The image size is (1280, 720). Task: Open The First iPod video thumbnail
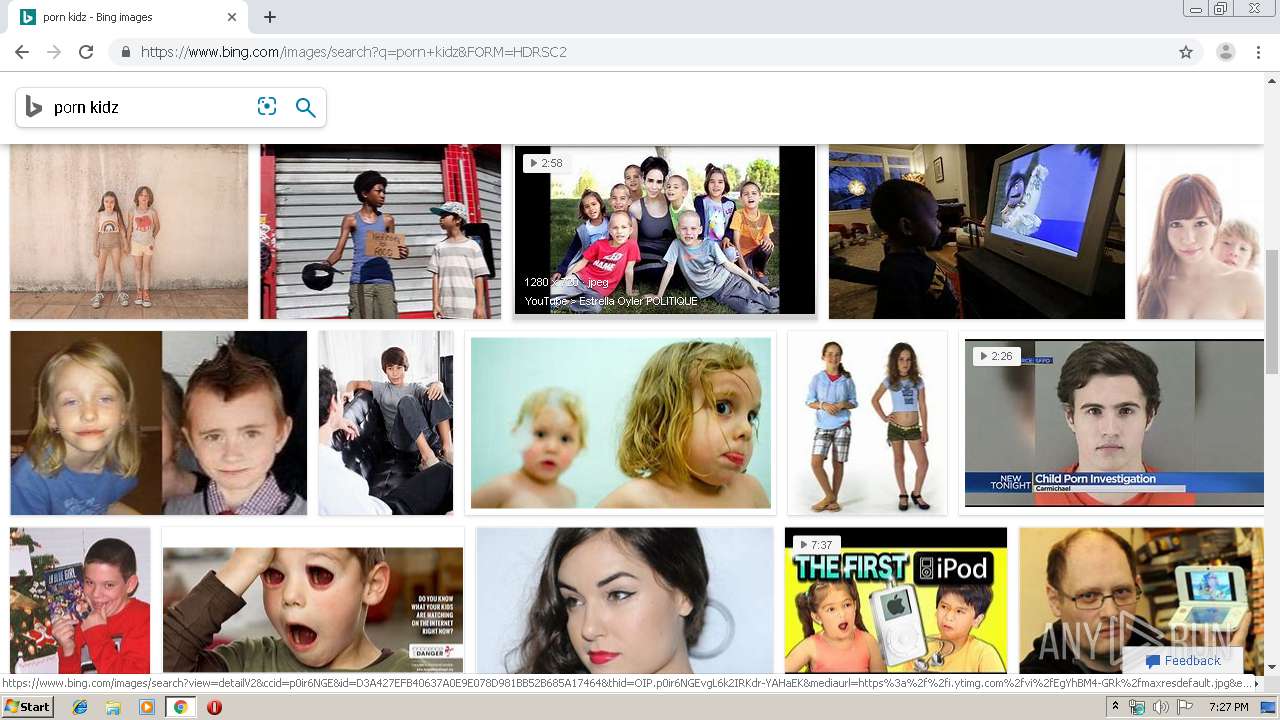pyautogui.click(x=896, y=600)
